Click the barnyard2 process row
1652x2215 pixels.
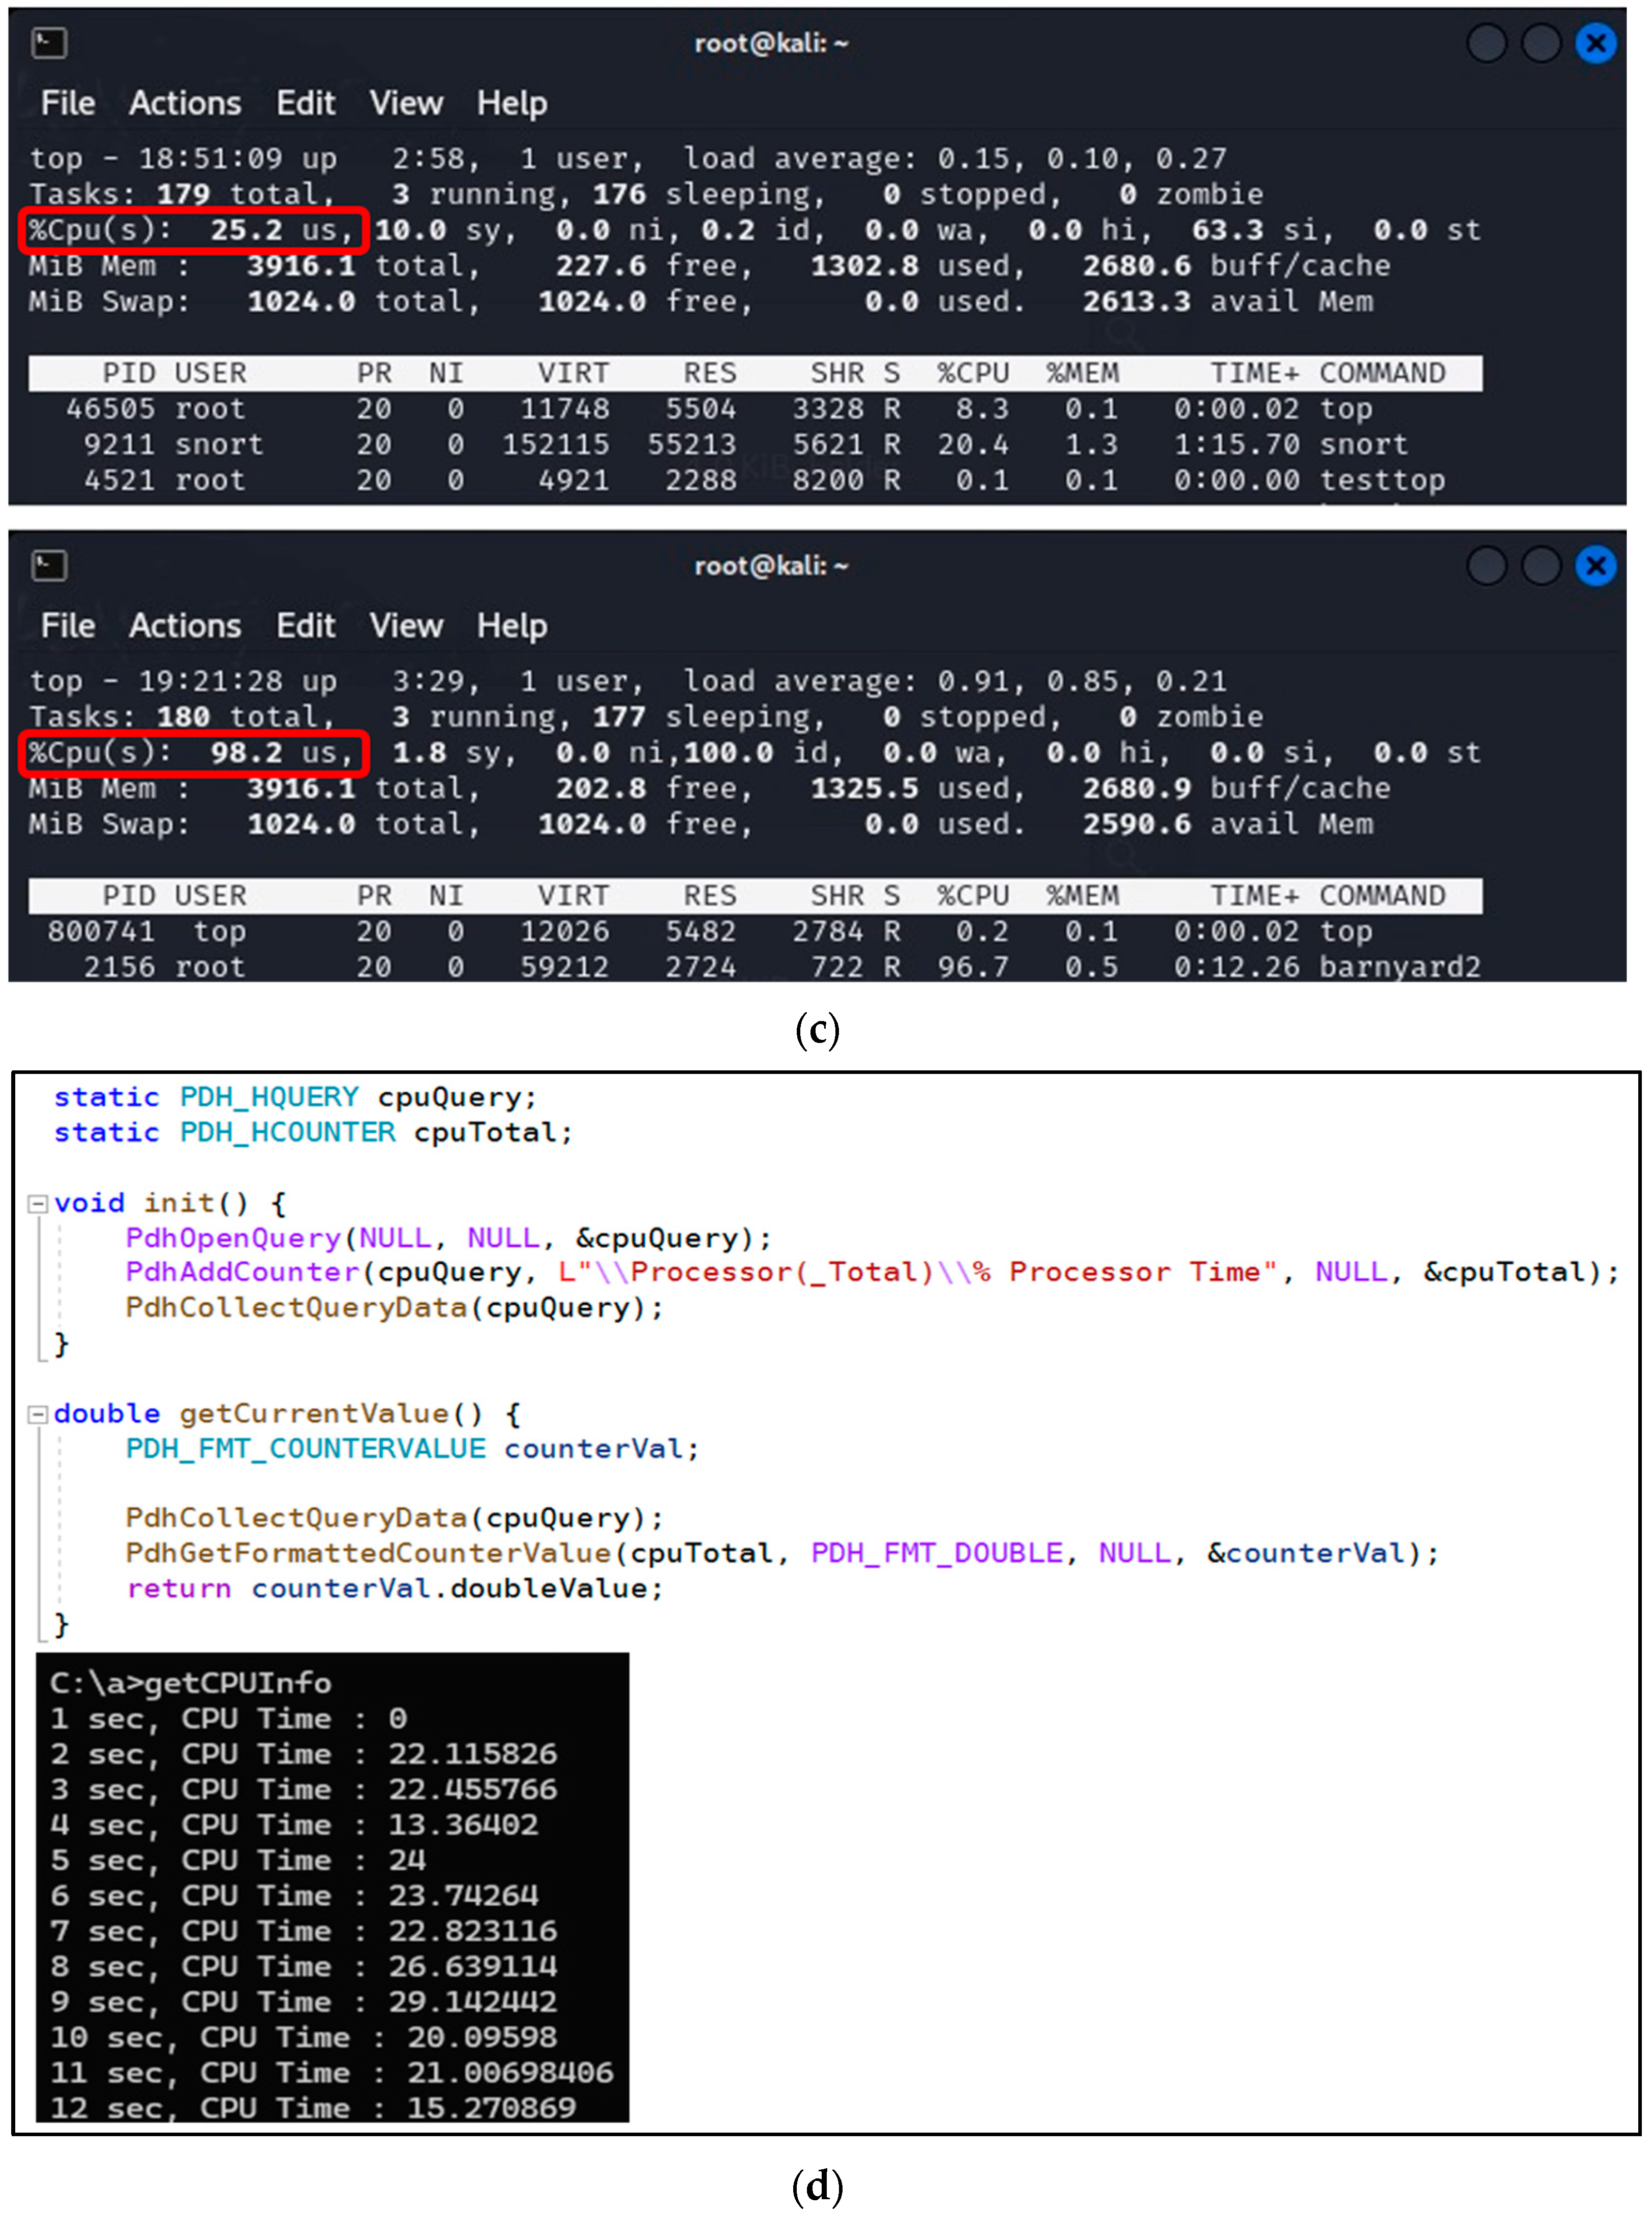click(754, 967)
